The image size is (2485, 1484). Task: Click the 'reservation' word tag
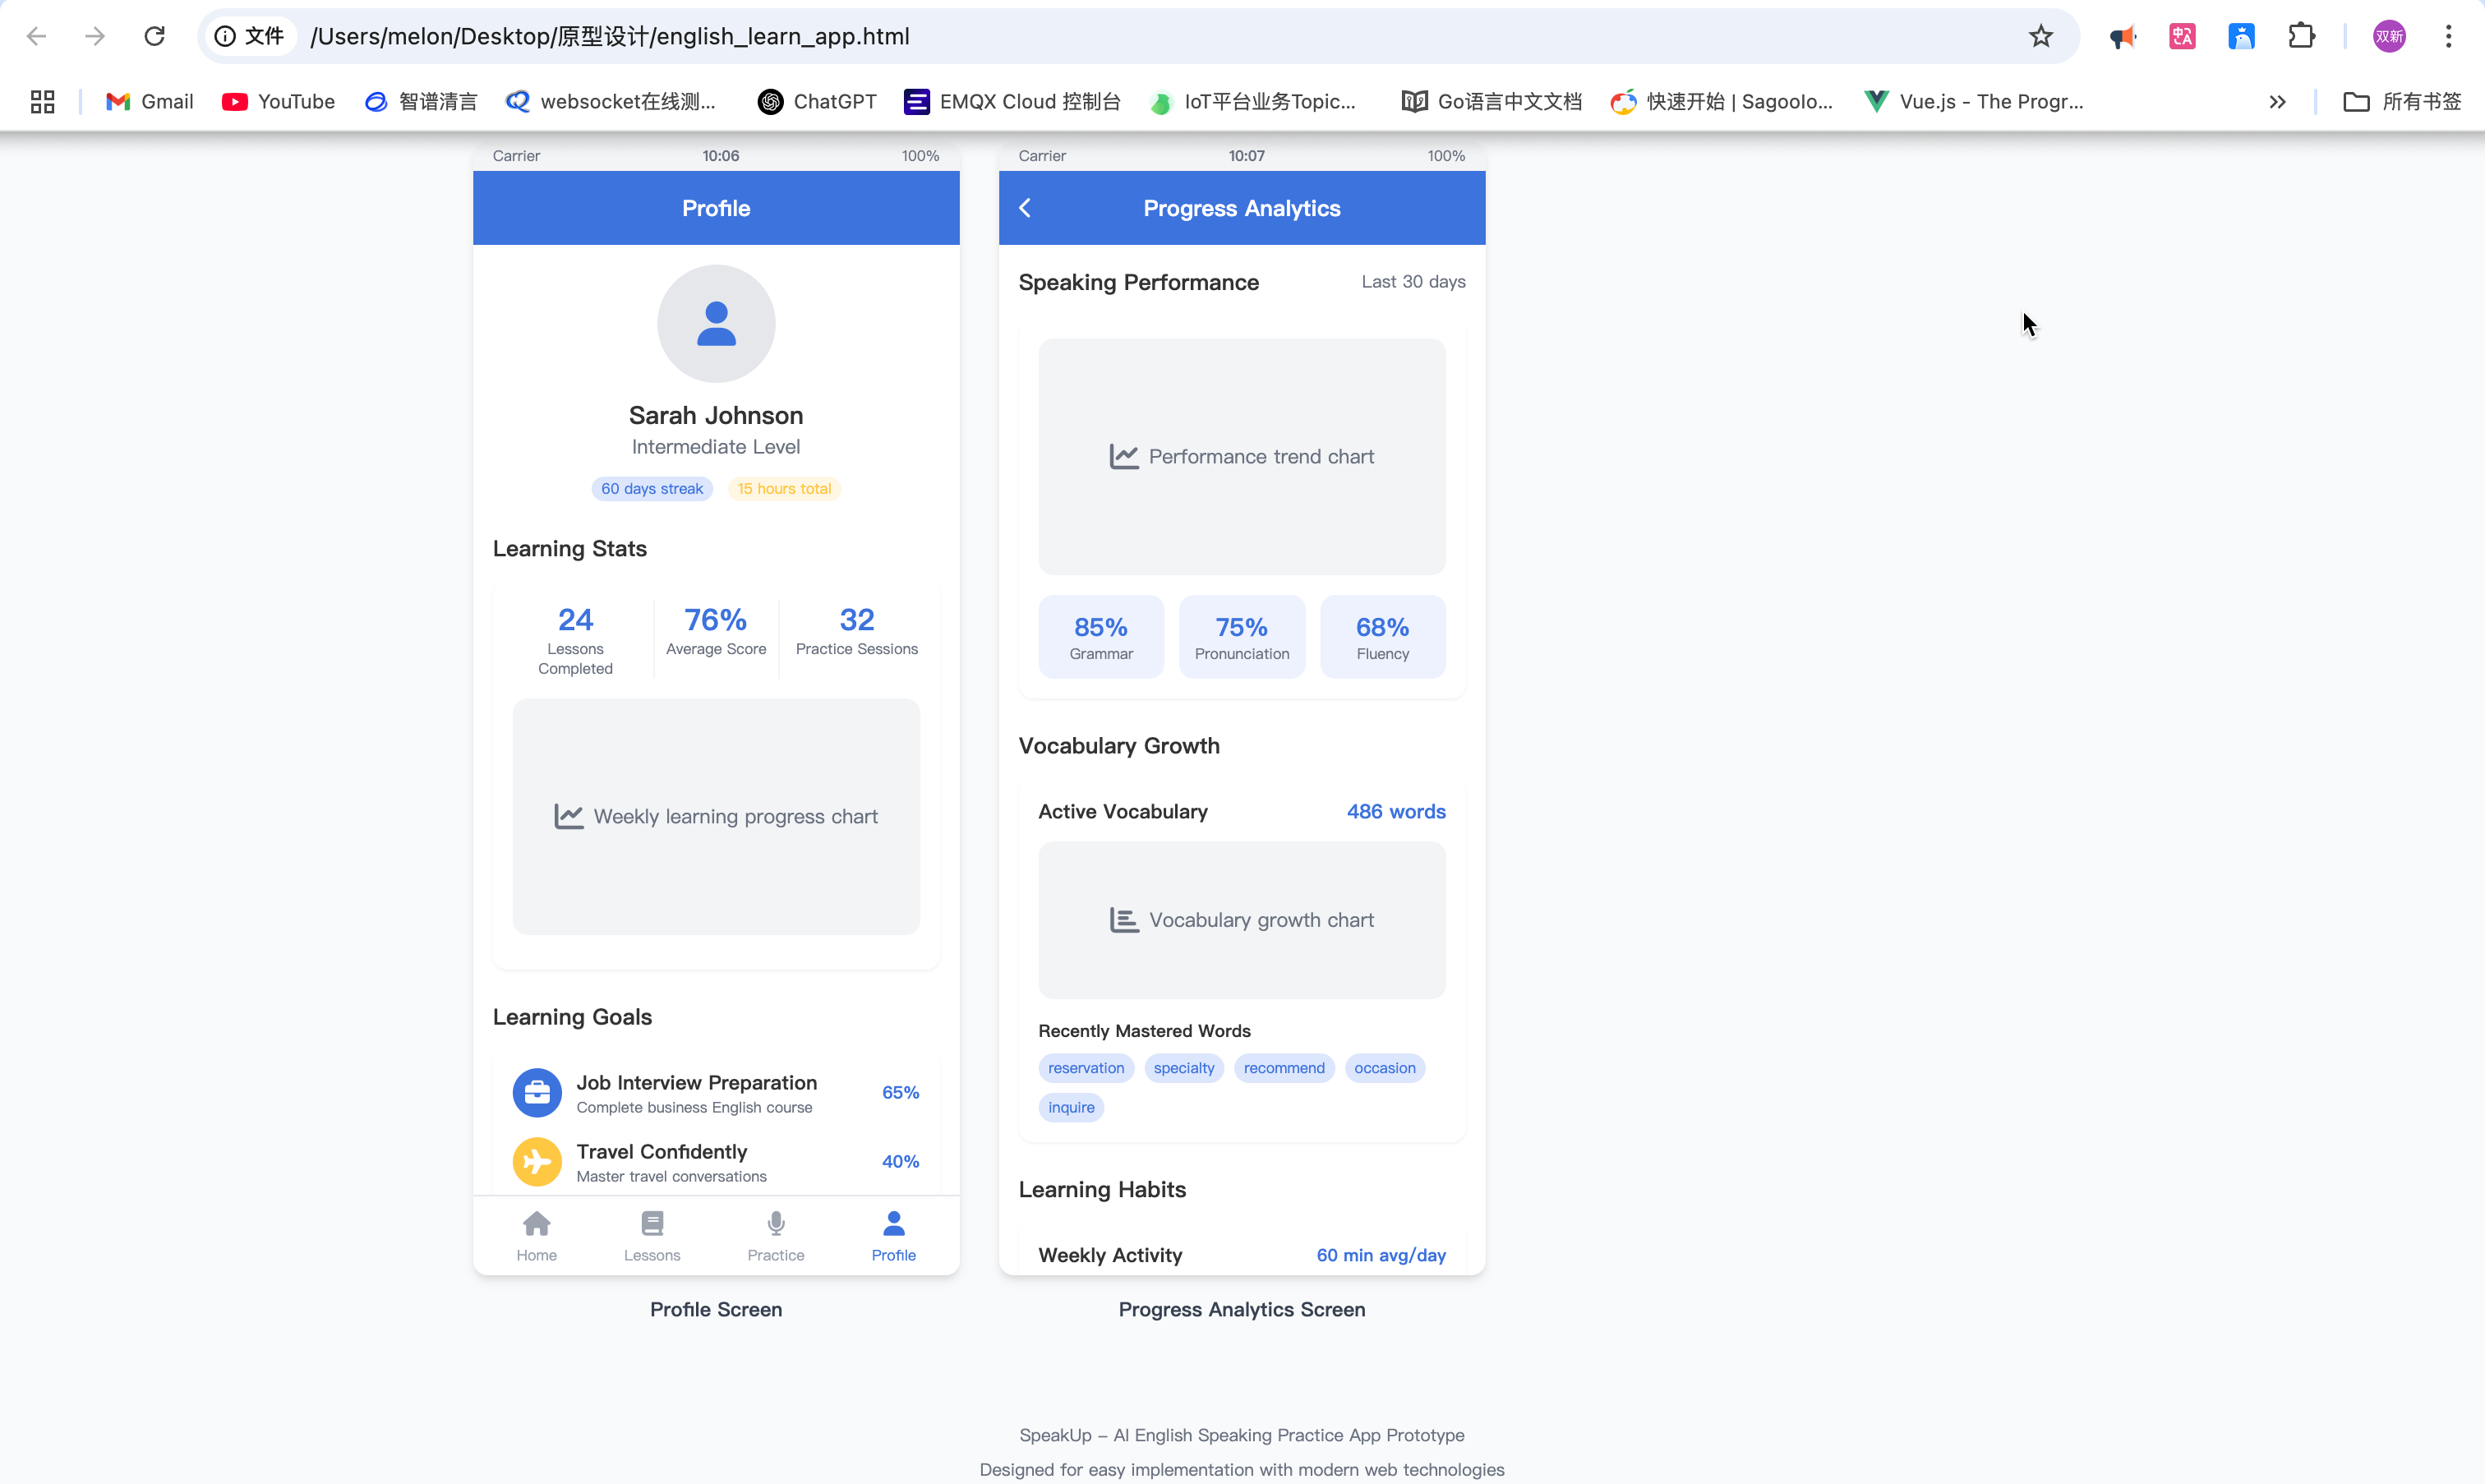point(1086,1068)
